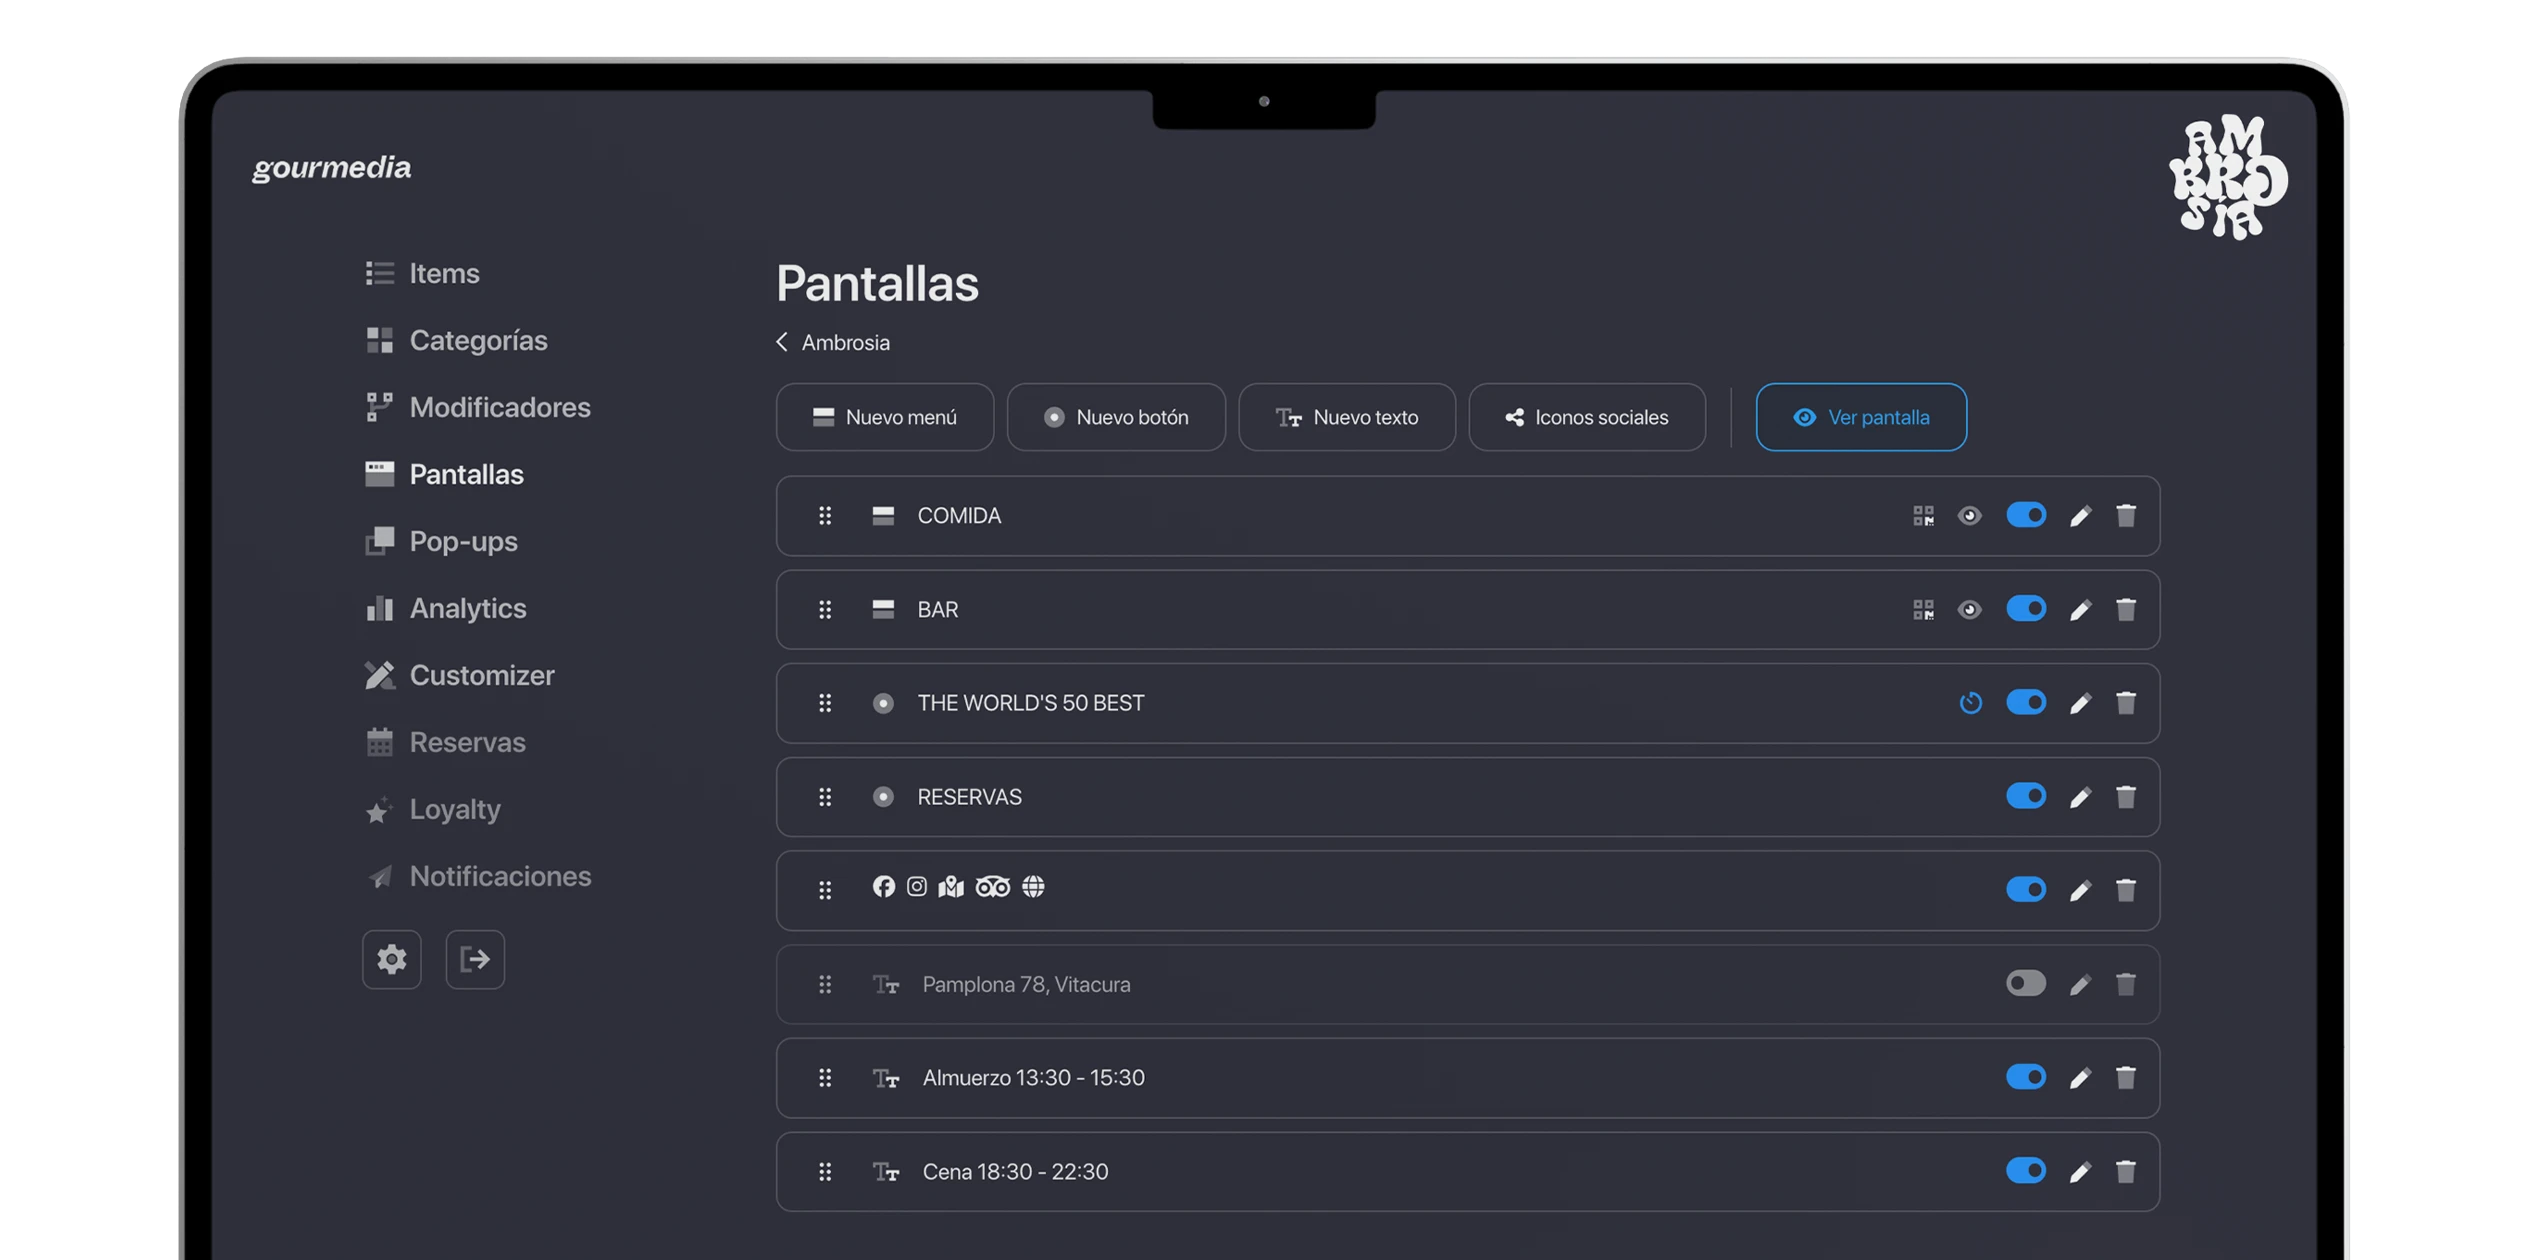Click the Ambrosia logo in top corner
2524x1260 pixels.
click(x=2228, y=178)
